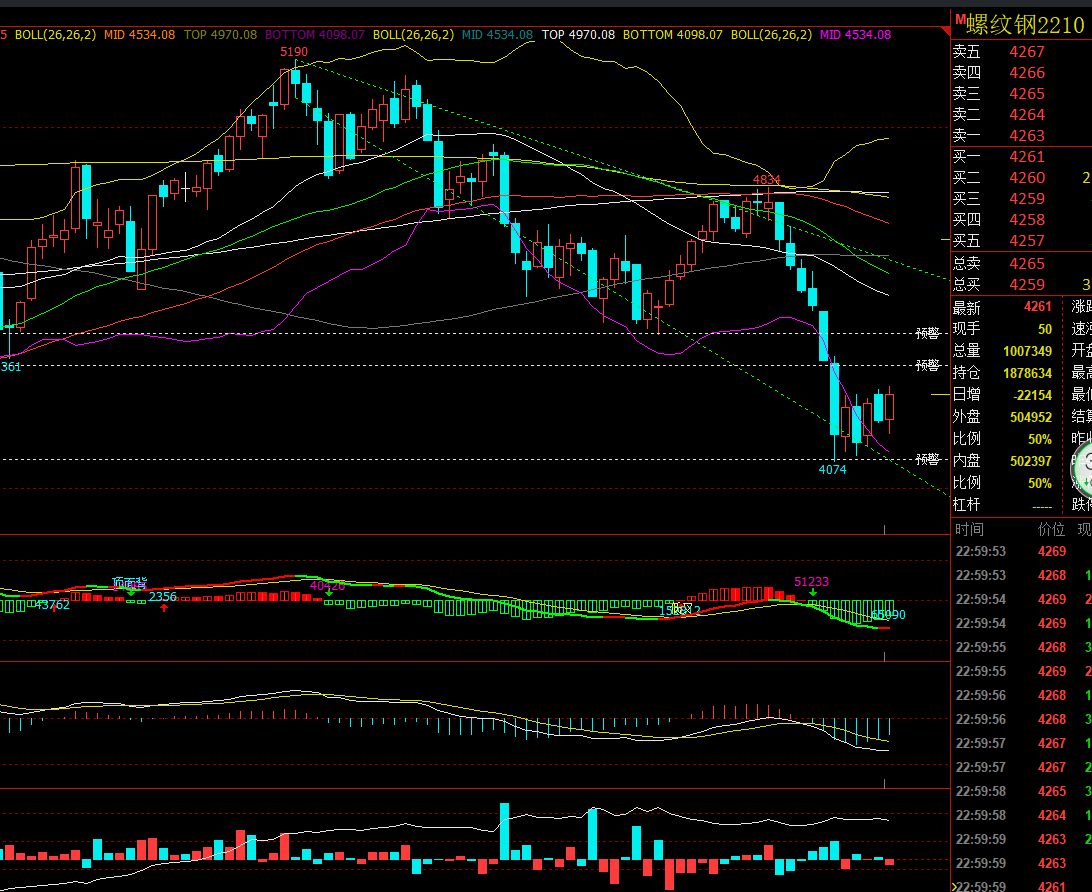Select the 4074 low price marker

pyautogui.click(x=832, y=469)
